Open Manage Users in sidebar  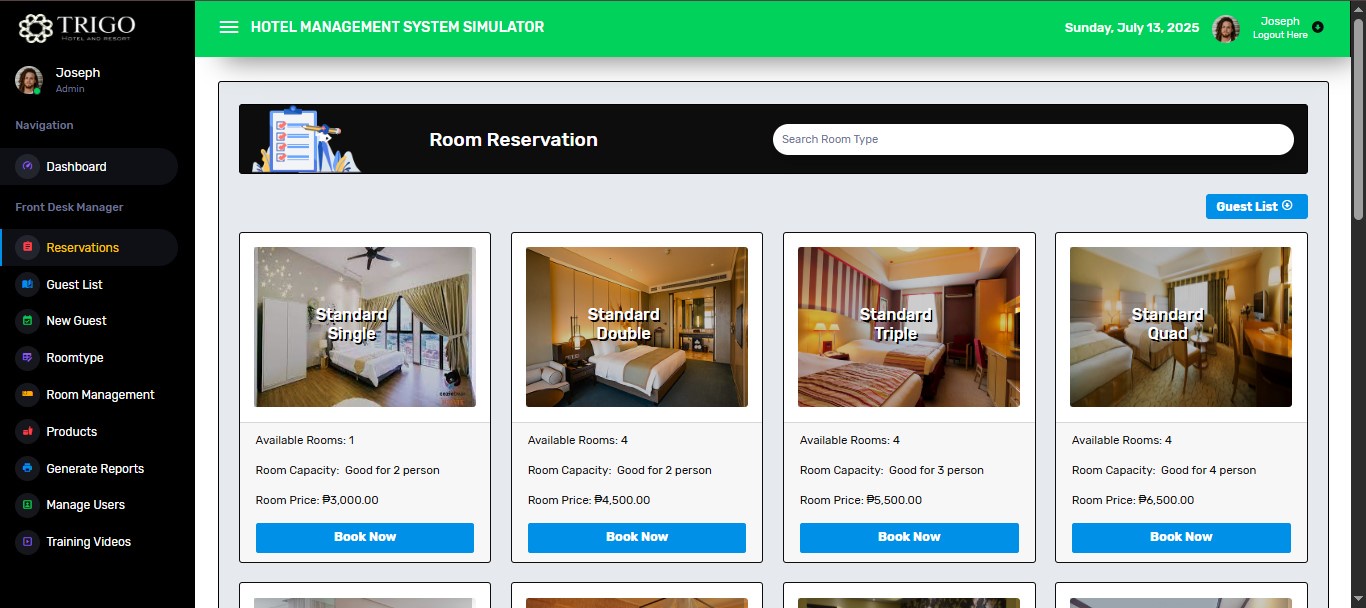pos(90,505)
